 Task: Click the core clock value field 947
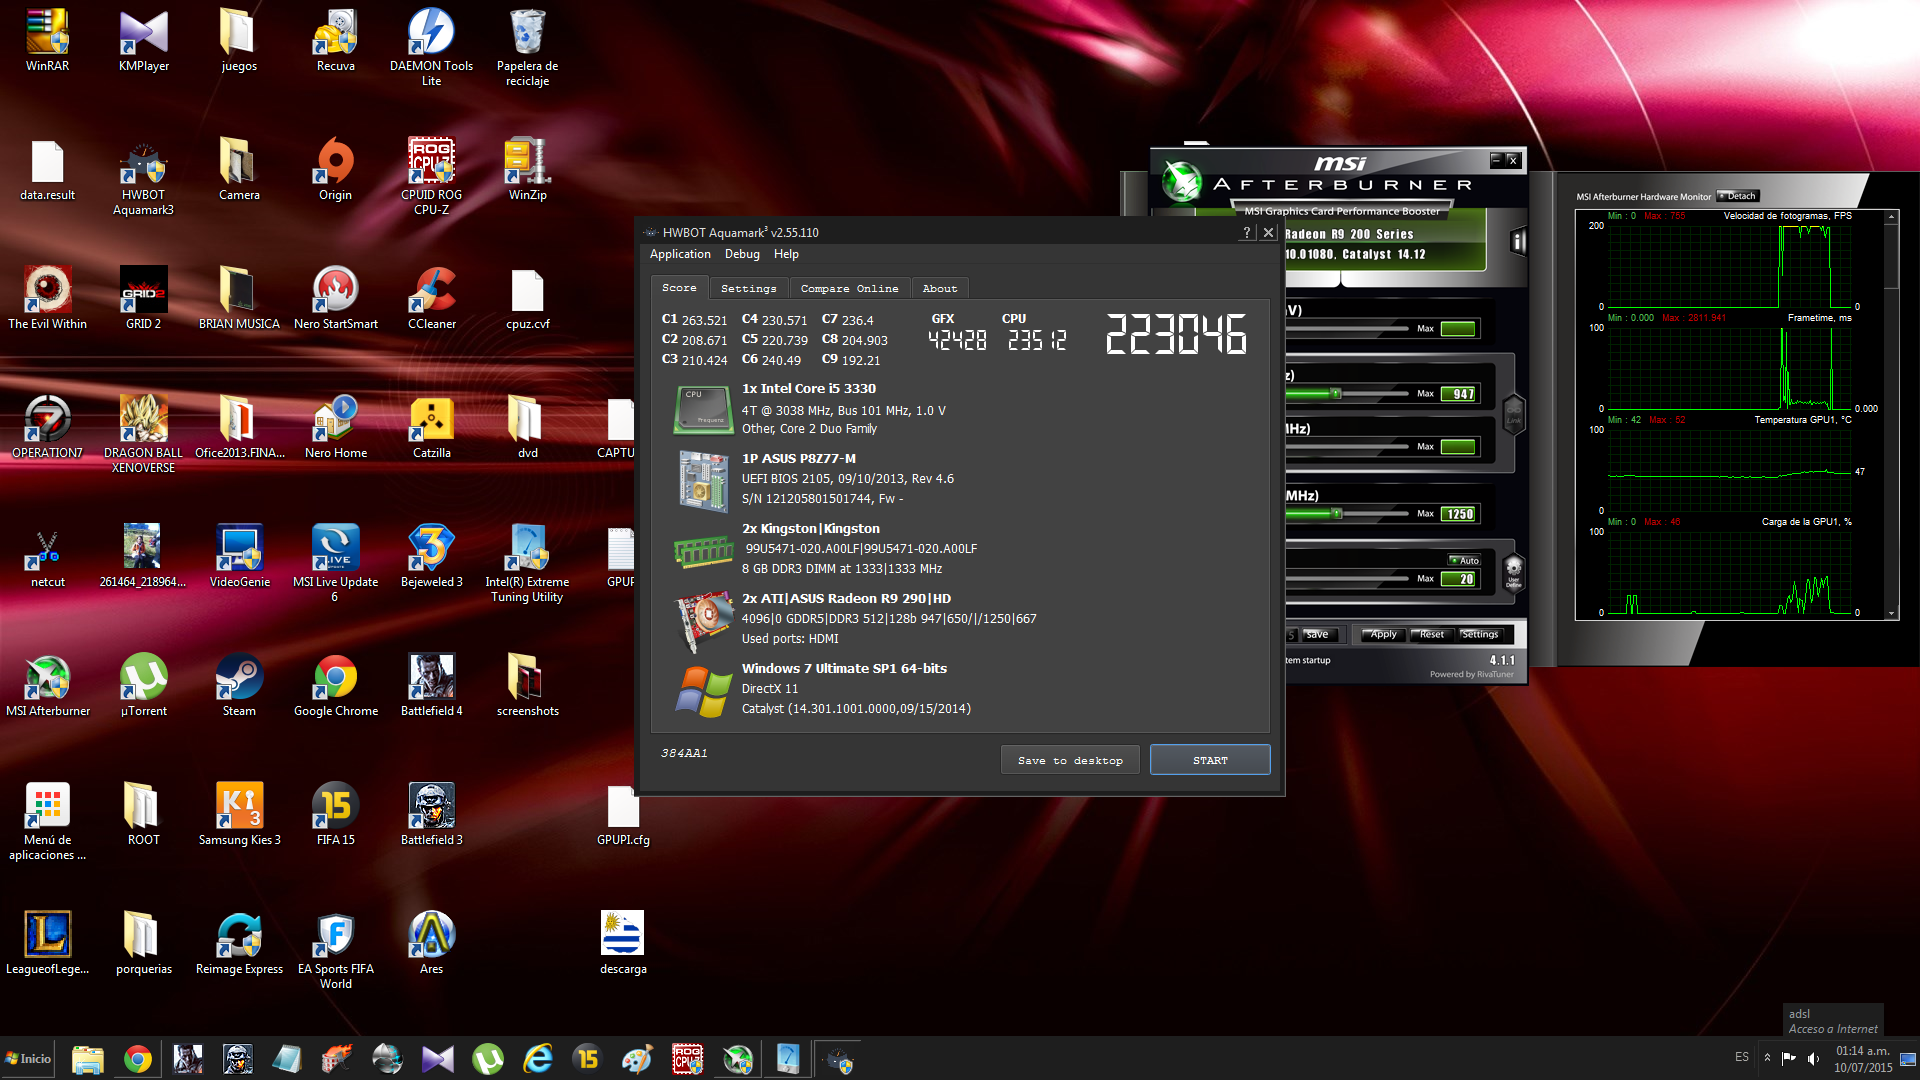1459,394
